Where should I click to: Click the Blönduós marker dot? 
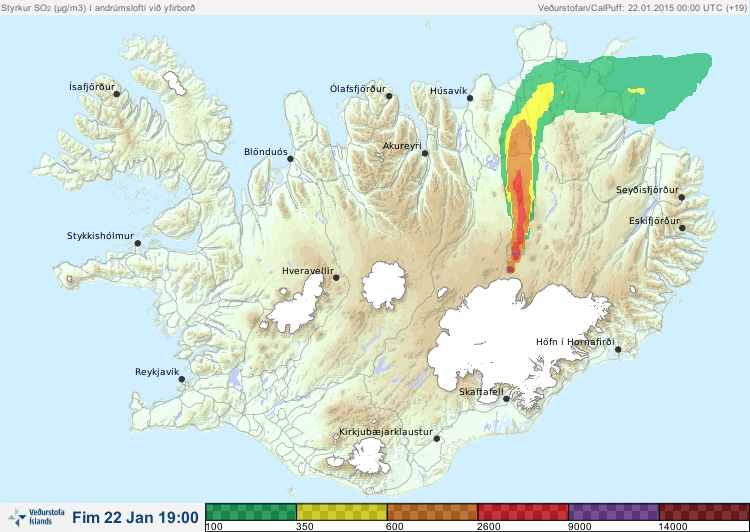click(290, 159)
